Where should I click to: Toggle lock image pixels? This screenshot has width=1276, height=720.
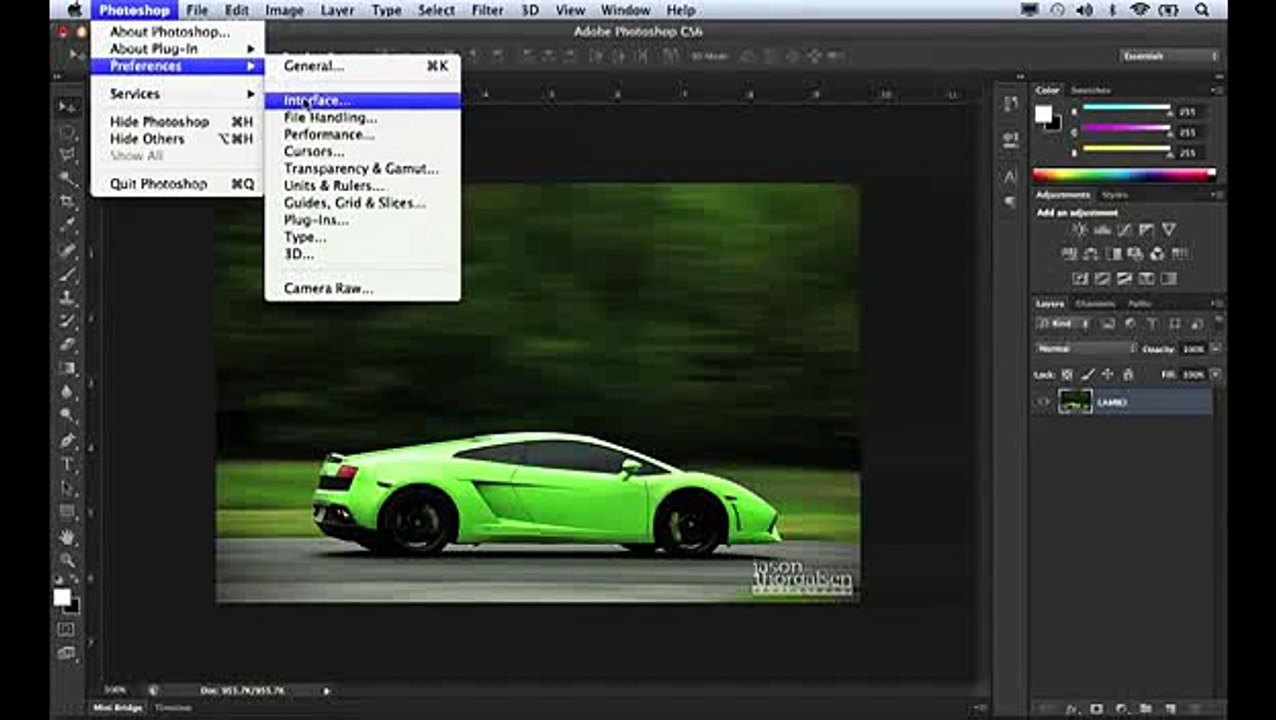point(1087,374)
